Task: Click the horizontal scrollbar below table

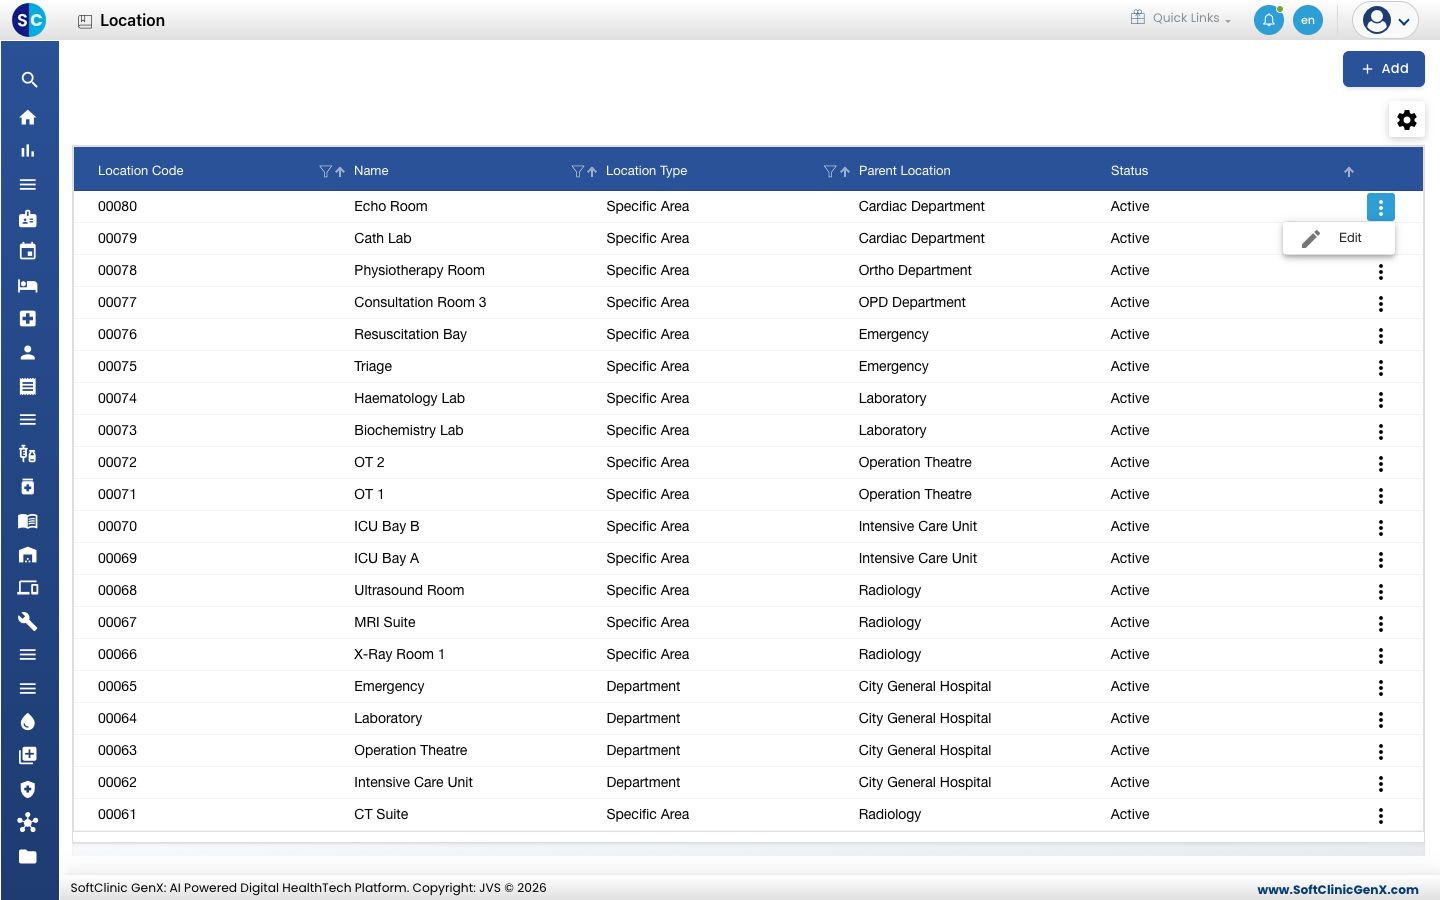Action: click(748, 849)
